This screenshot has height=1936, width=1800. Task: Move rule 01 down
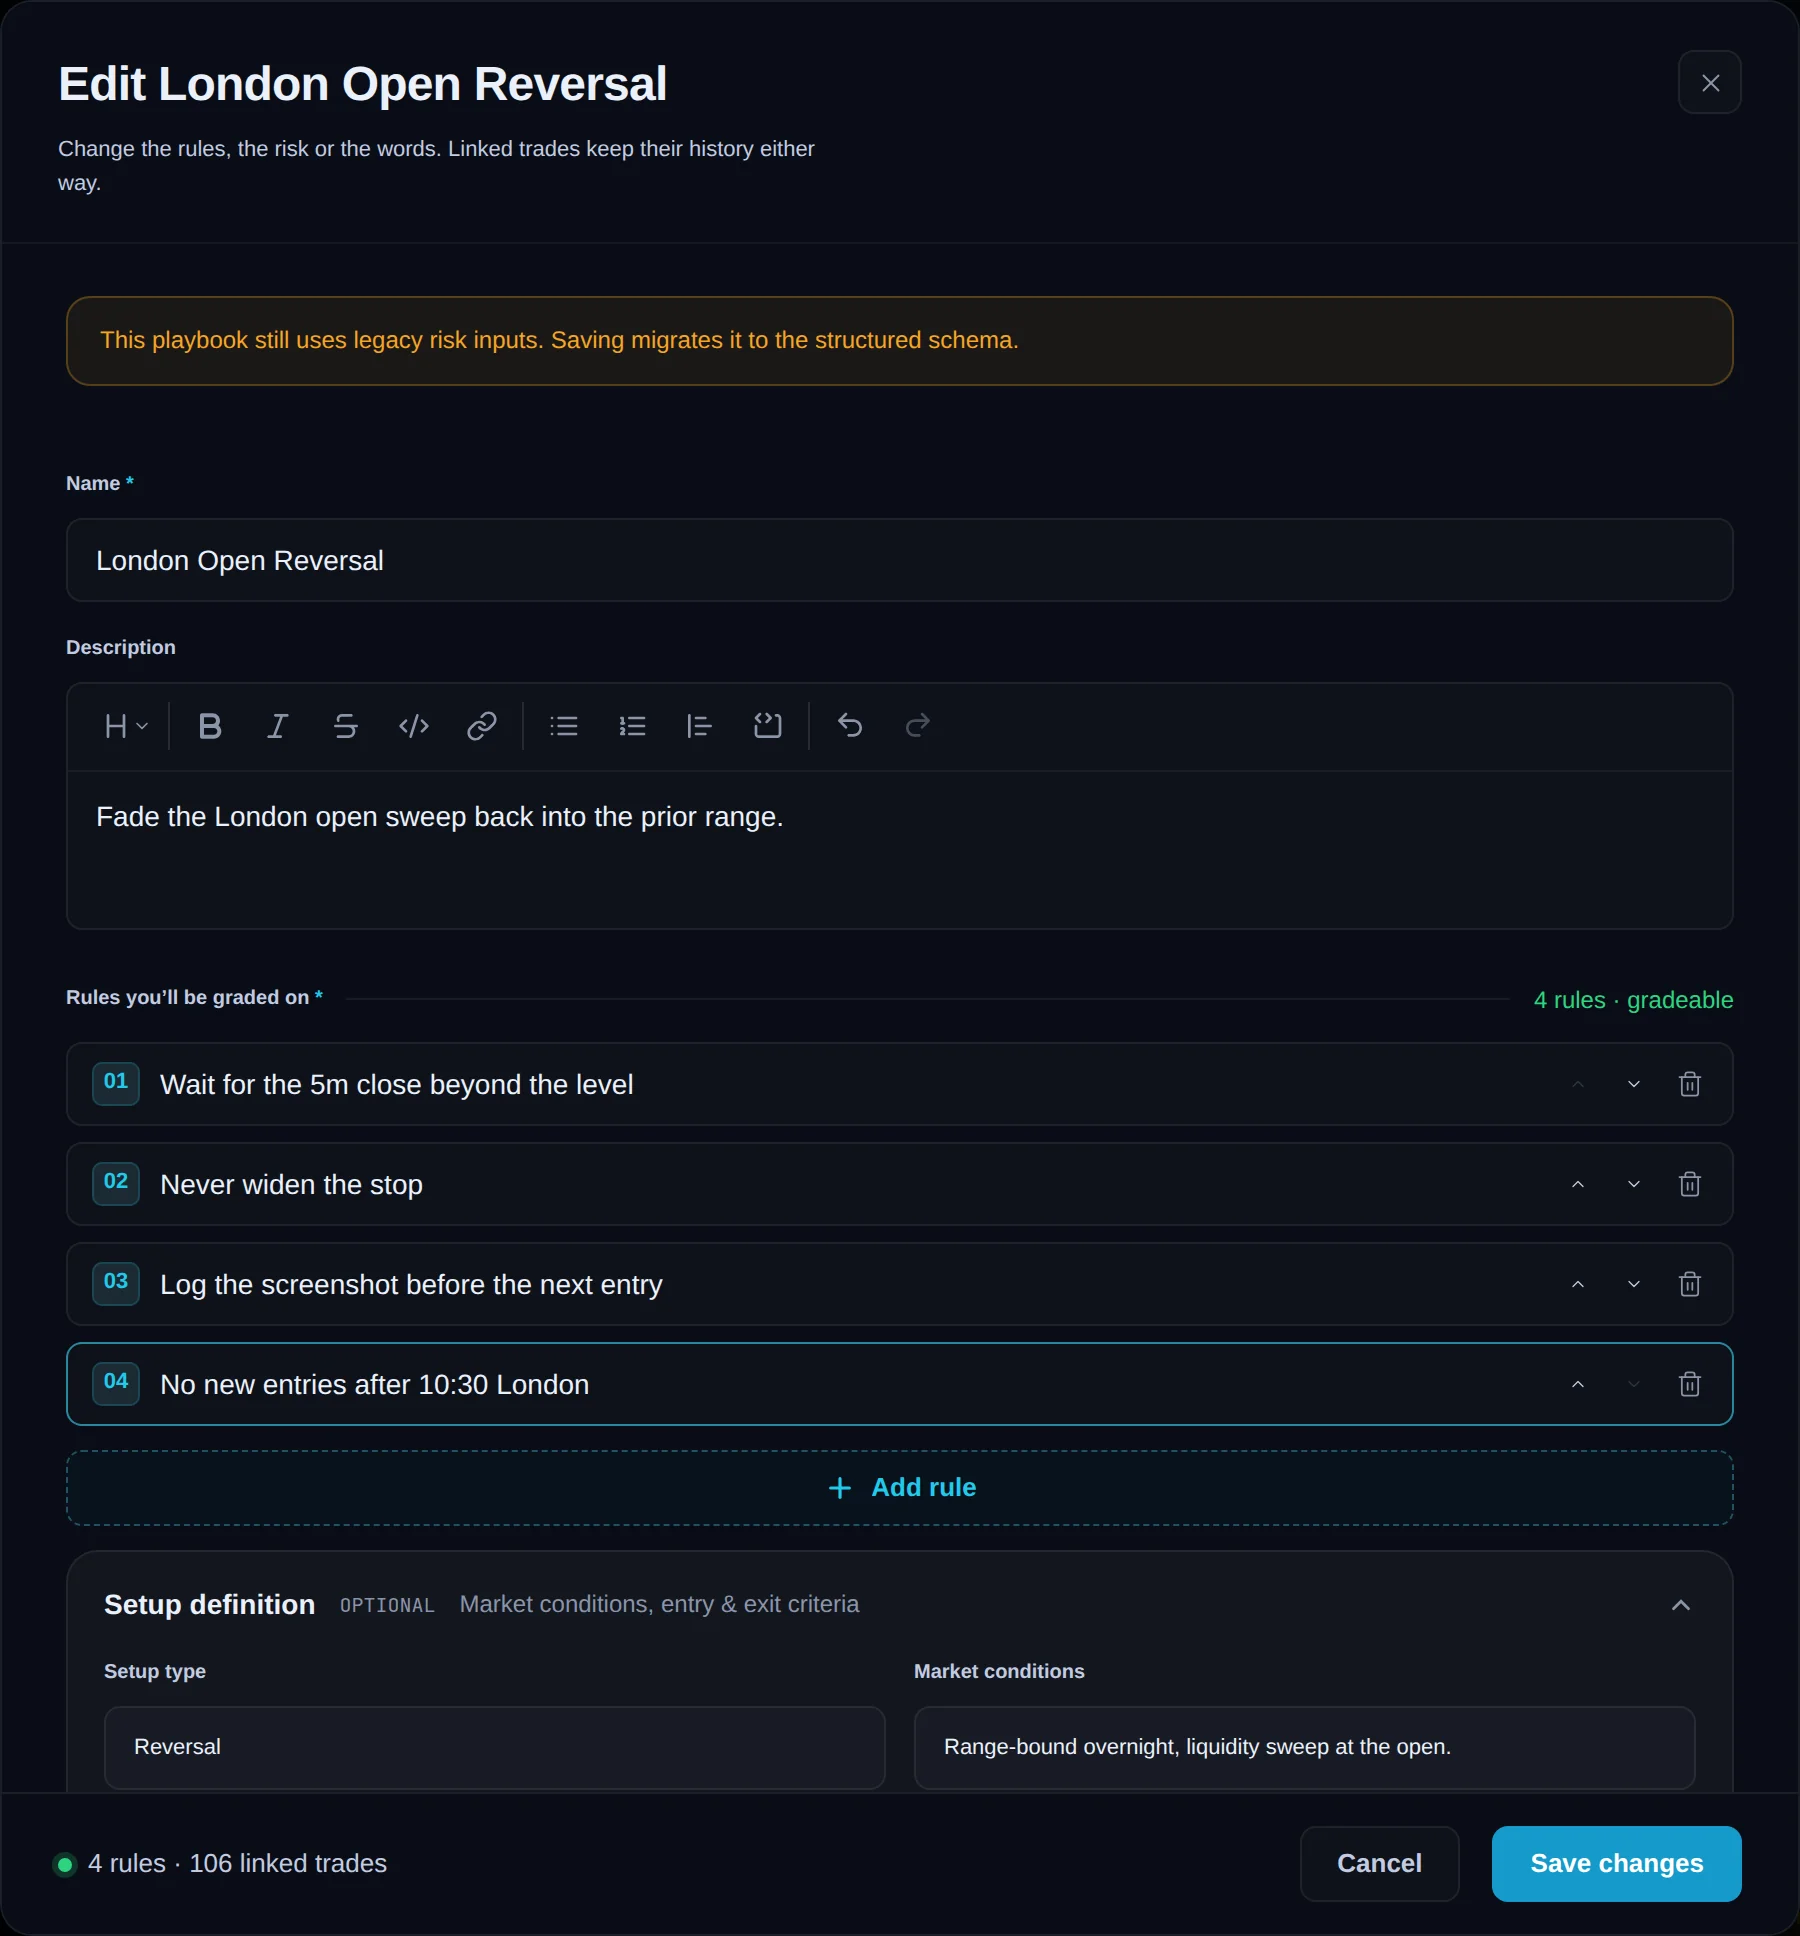[x=1634, y=1084]
